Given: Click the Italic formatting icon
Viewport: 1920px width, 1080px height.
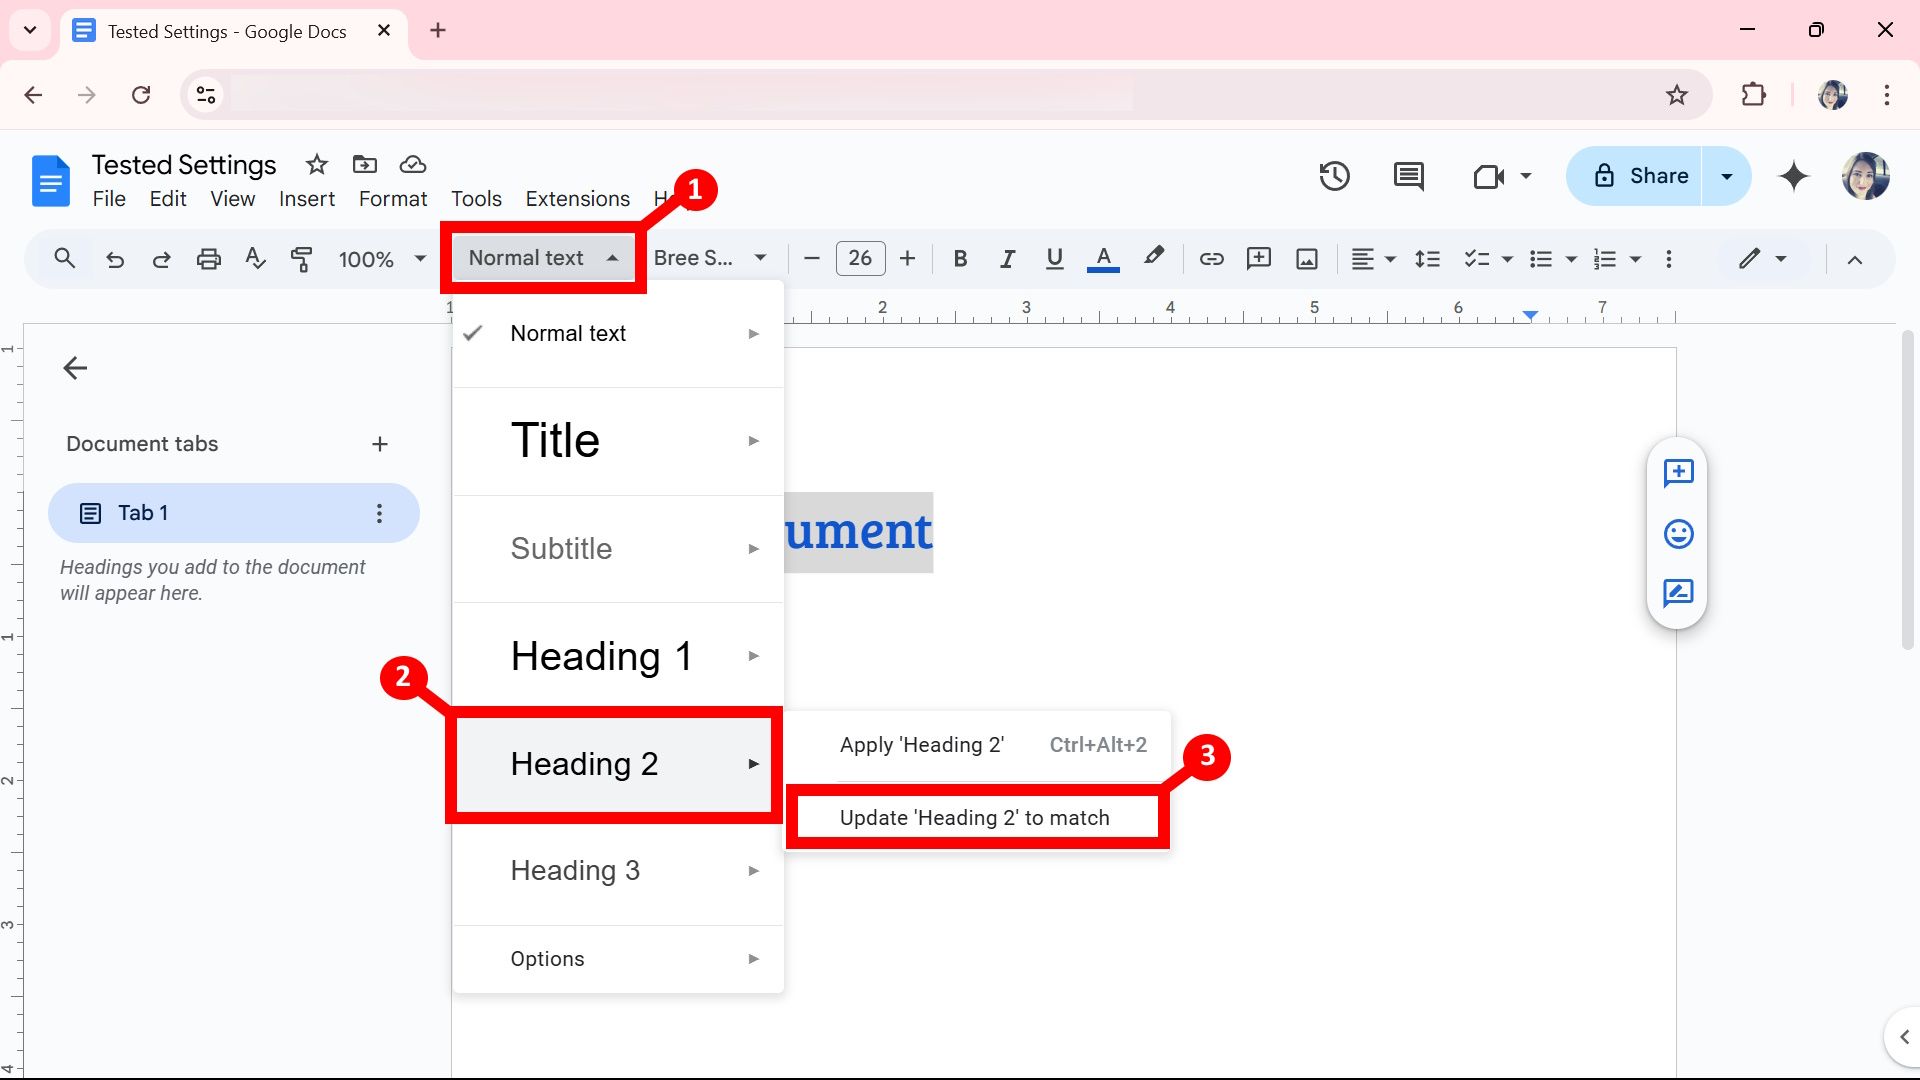Looking at the screenshot, I should [x=1006, y=258].
